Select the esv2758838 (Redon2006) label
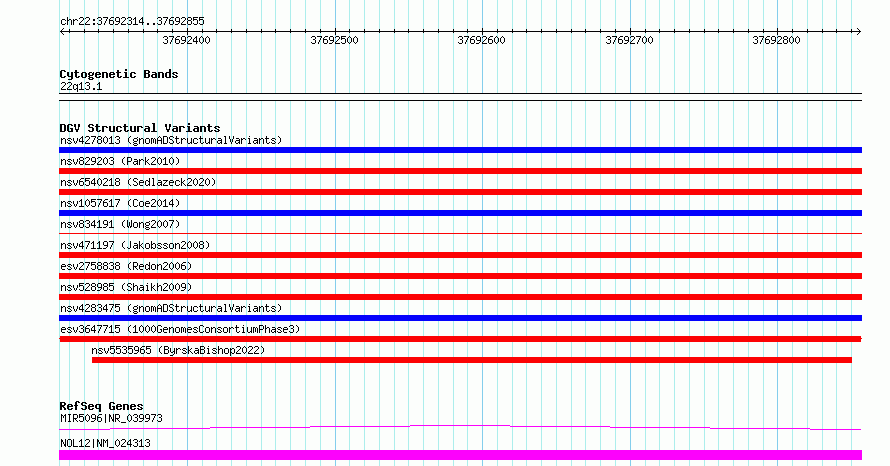This screenshot has height=466, width=890. click(x=126, y=266)
